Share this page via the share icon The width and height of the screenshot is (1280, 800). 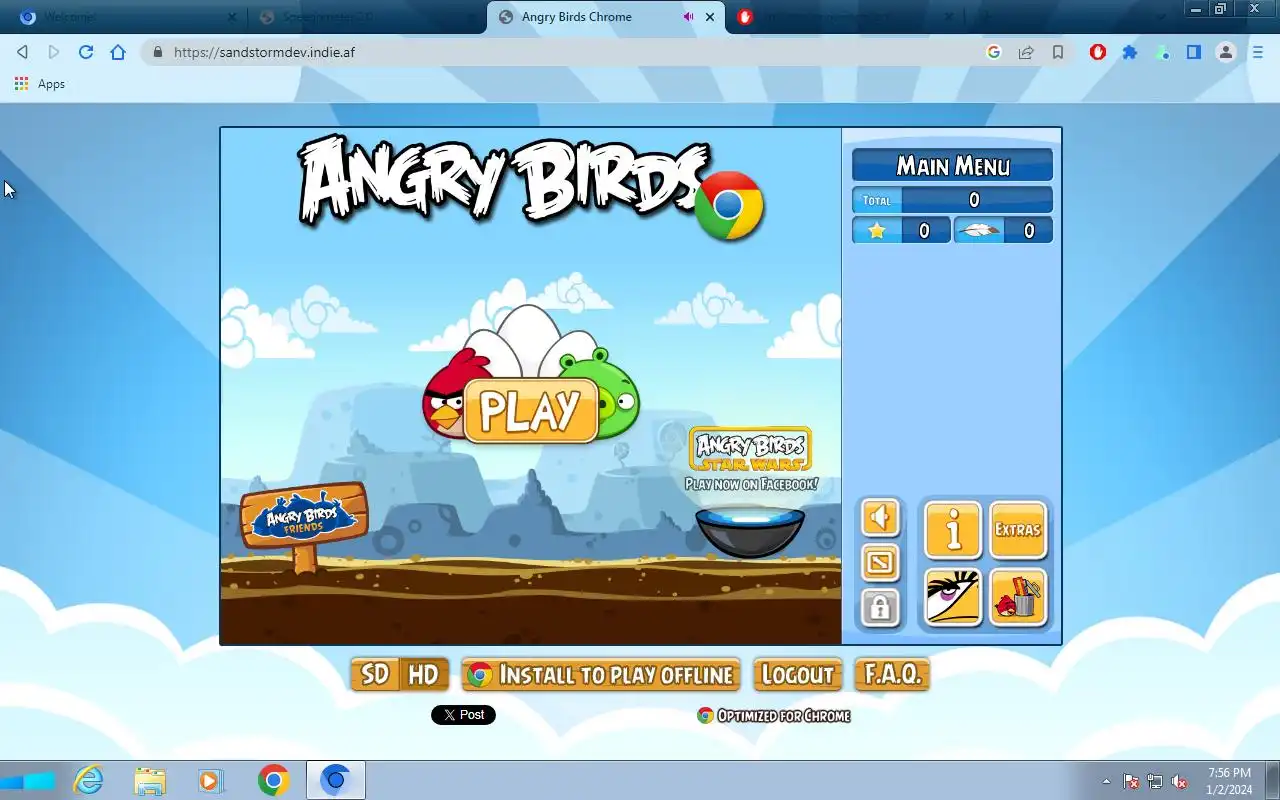coord(1026,52)
